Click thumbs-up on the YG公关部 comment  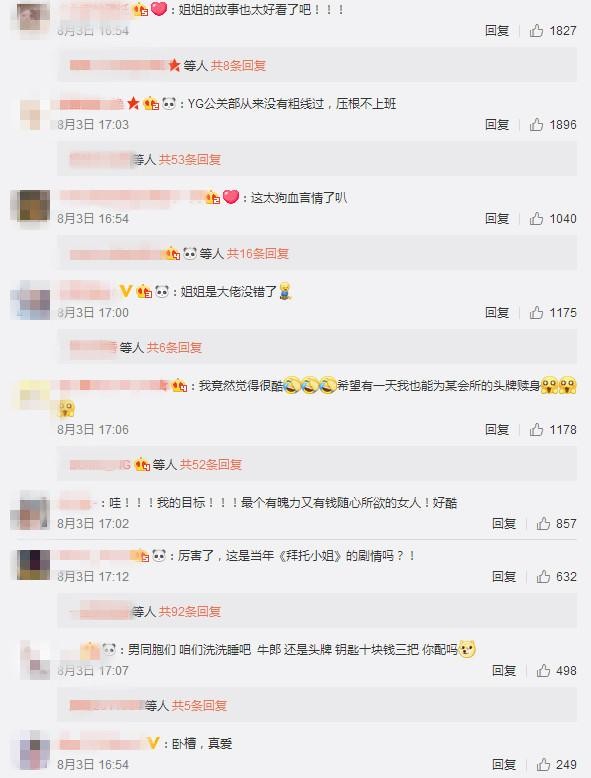tap(536, 125)
